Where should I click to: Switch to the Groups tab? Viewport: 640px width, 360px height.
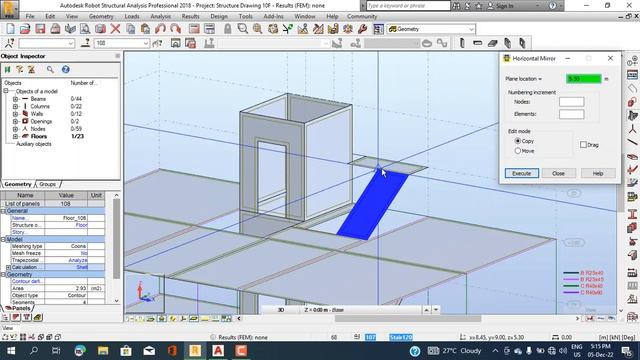click(48, 184)
